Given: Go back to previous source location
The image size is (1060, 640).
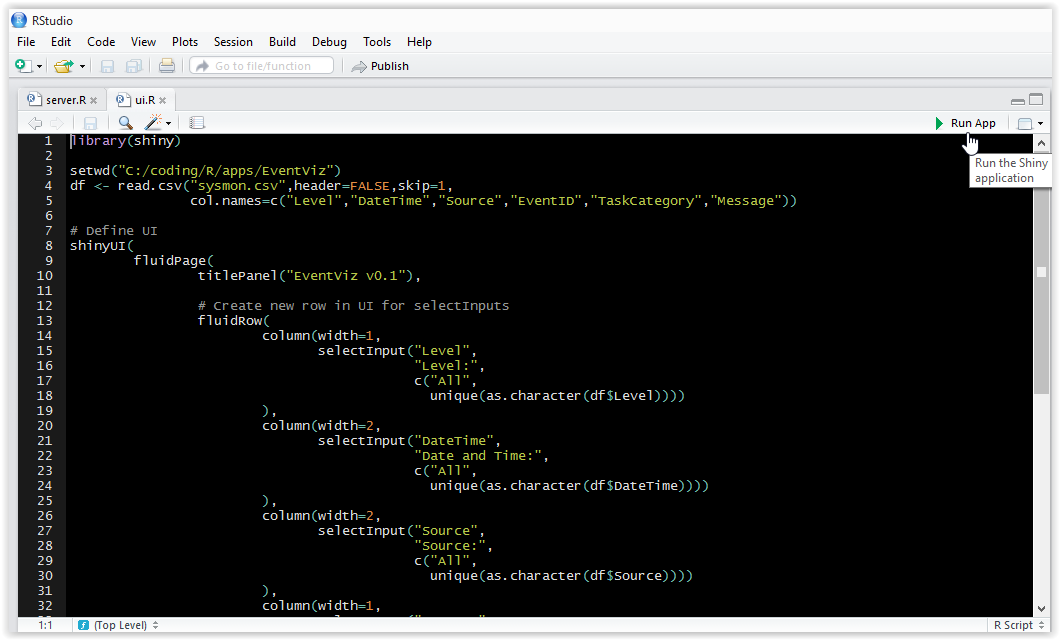Looking at the screenshot, I should pos(34,123).
